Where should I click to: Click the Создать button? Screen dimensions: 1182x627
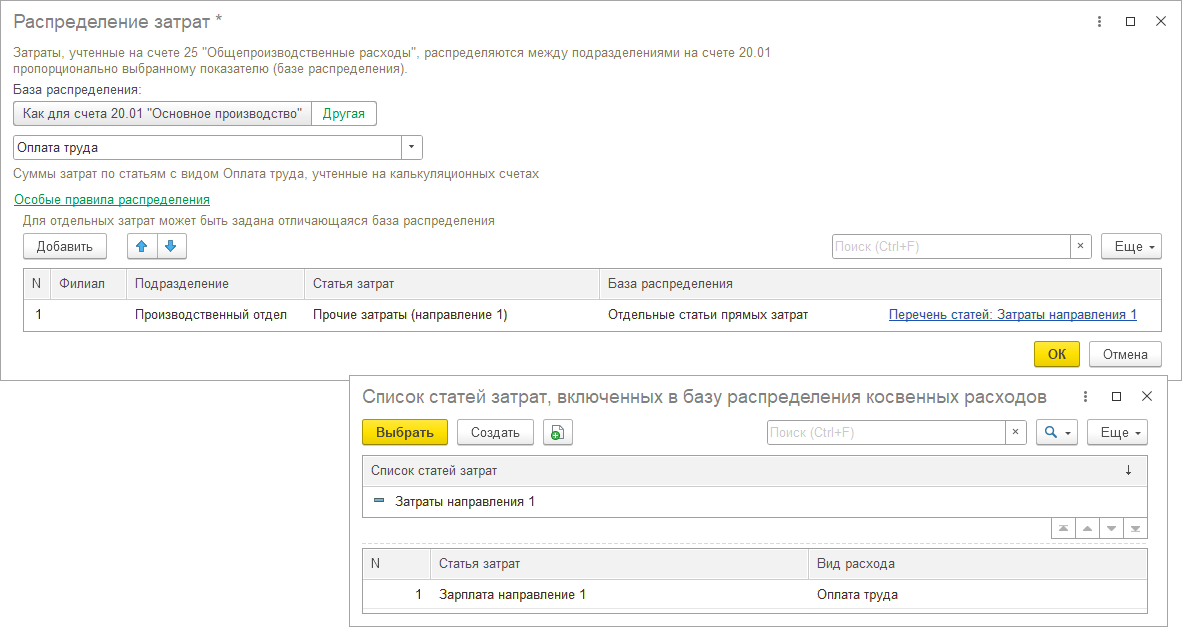pyautogui.click(x=495, y=433)
